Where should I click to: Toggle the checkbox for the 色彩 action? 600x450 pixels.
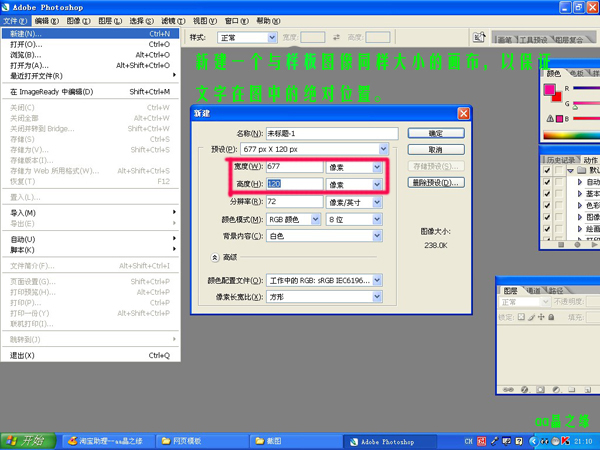[x=547, y=205]
